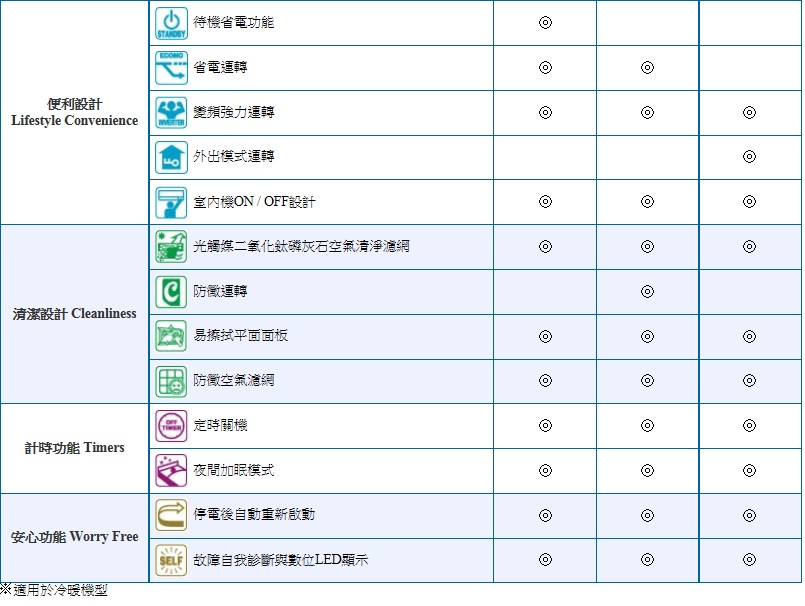Click the Cleanliness category heading

75,314
